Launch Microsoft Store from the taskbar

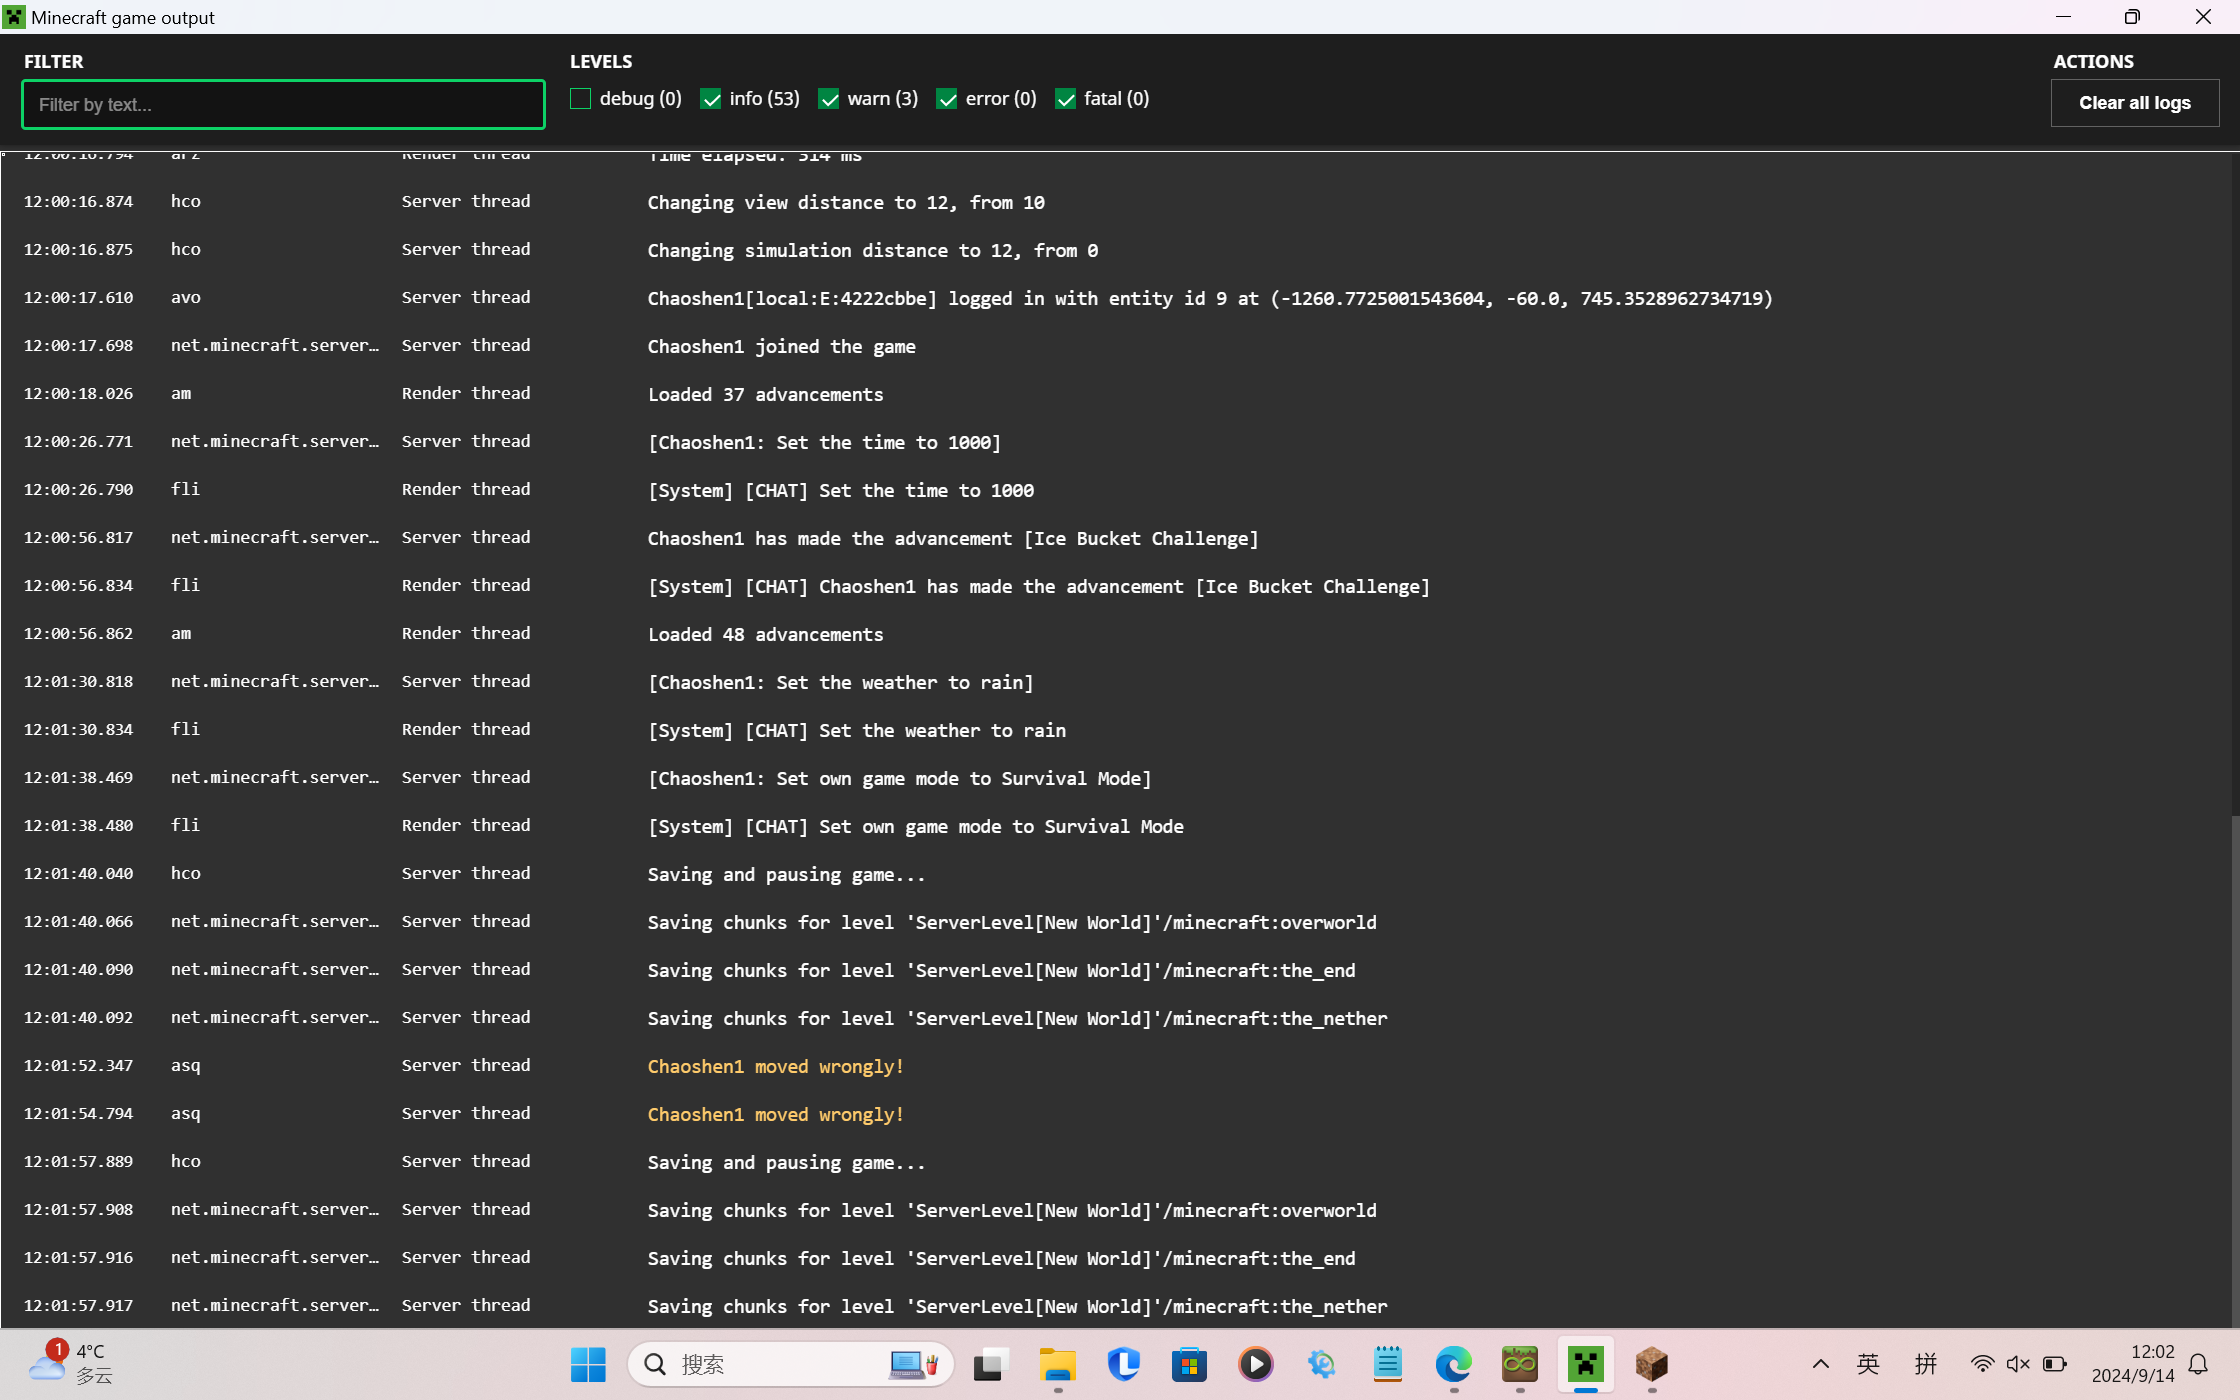point(1189,1364)
